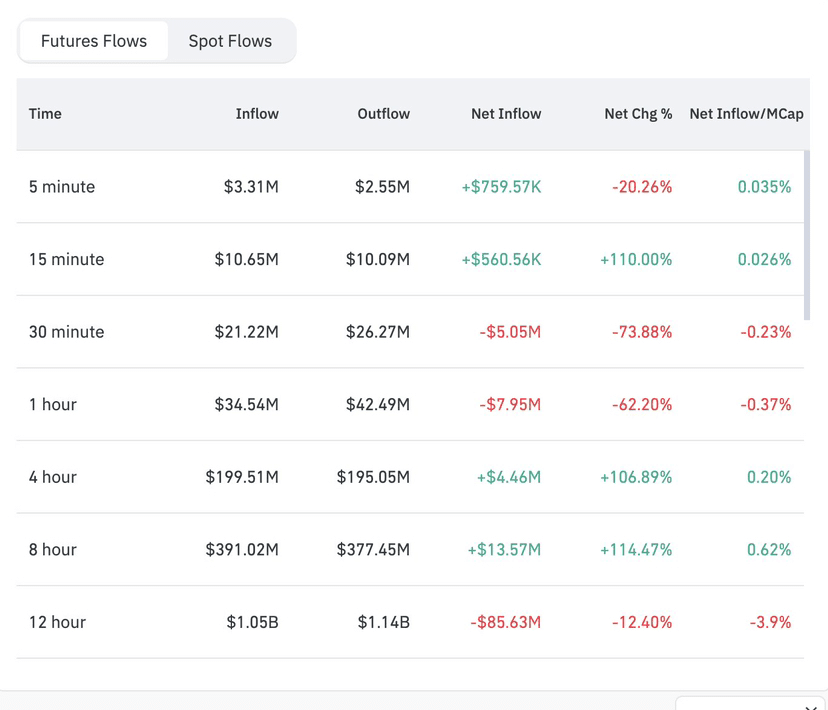Sort by the Outflow column header
This screenshot has width=828, height=710.
[x=383, y=114]
